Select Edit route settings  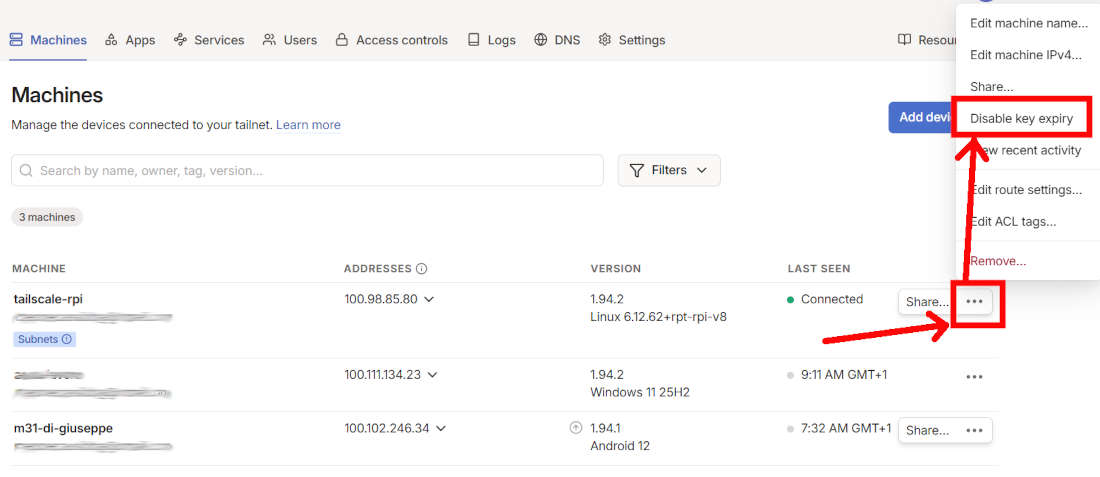pyautogui.click(x=1028, y=190)
